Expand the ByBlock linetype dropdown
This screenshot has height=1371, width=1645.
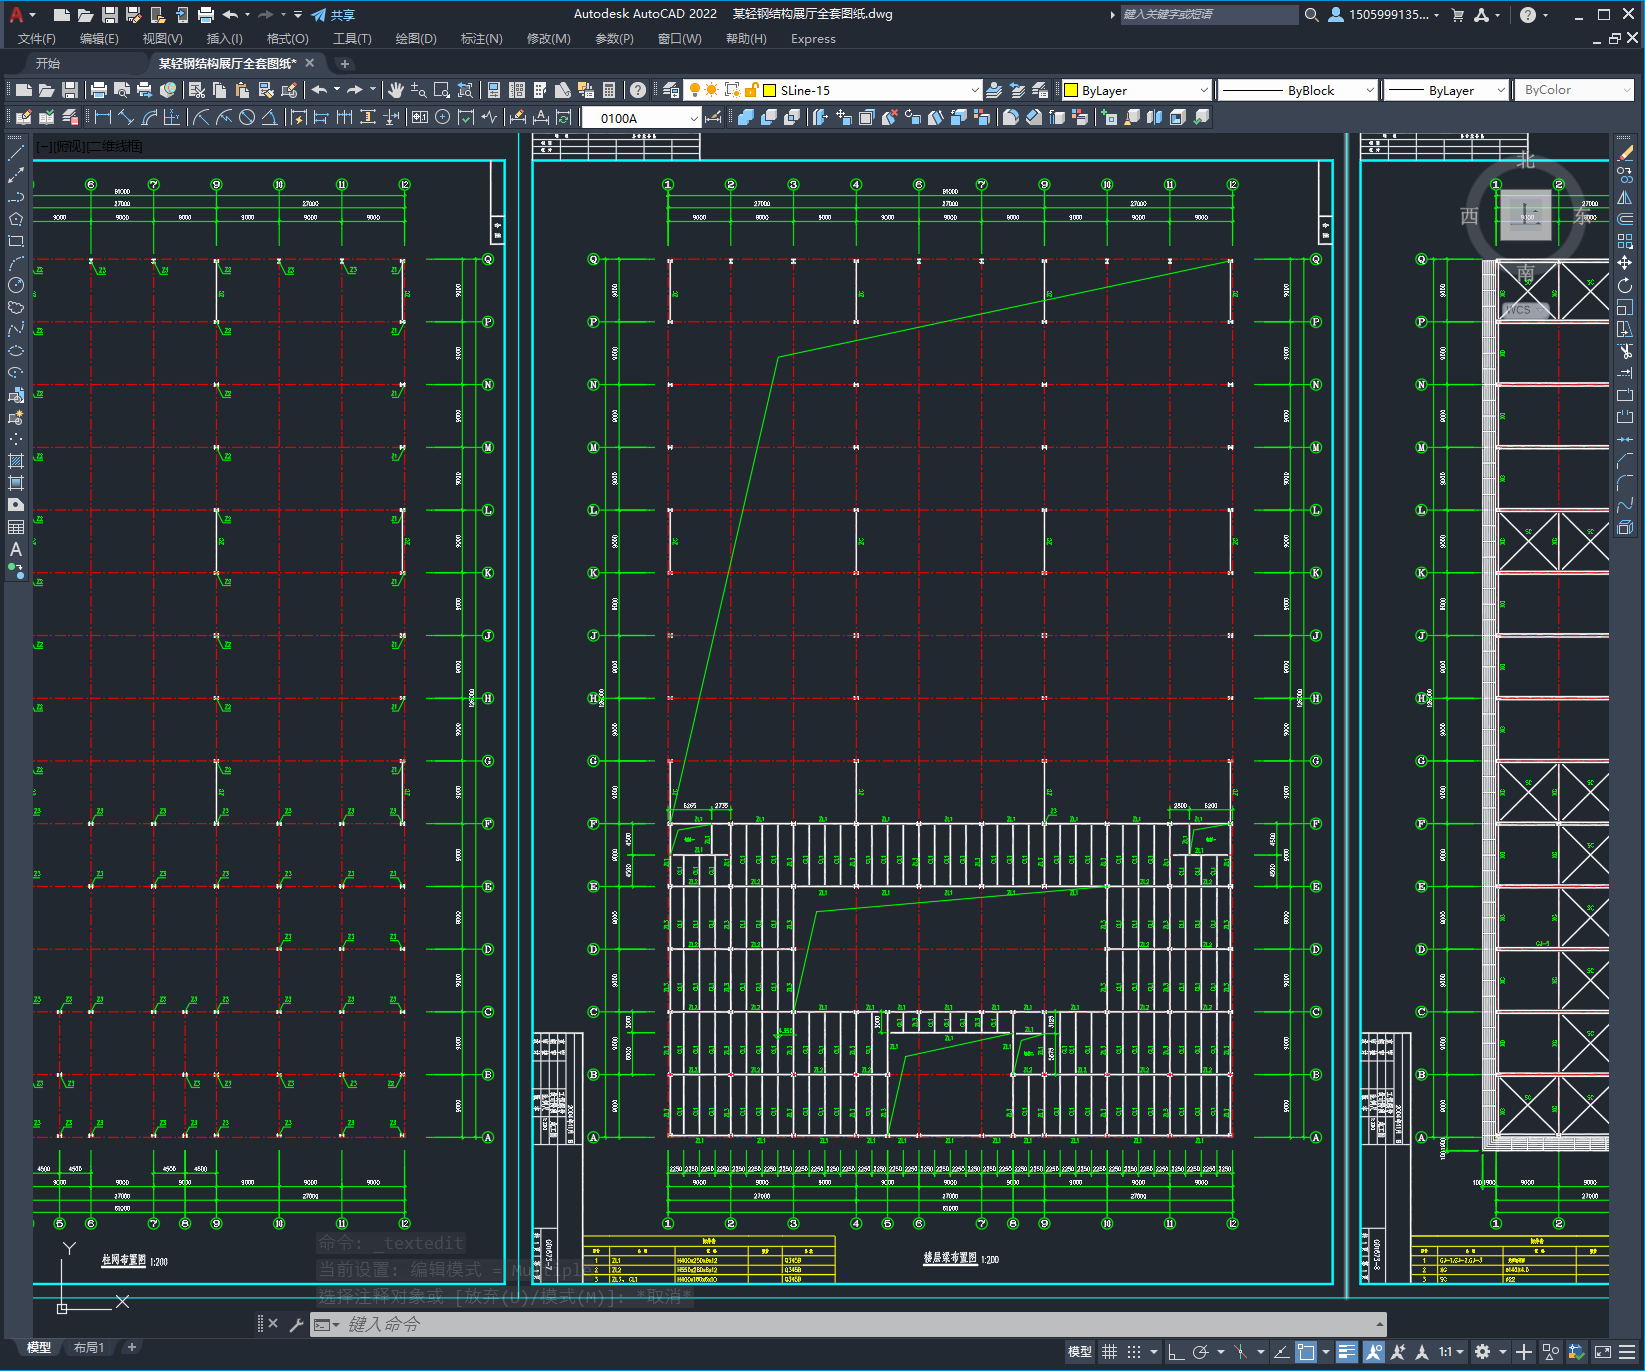[1370, 90]
